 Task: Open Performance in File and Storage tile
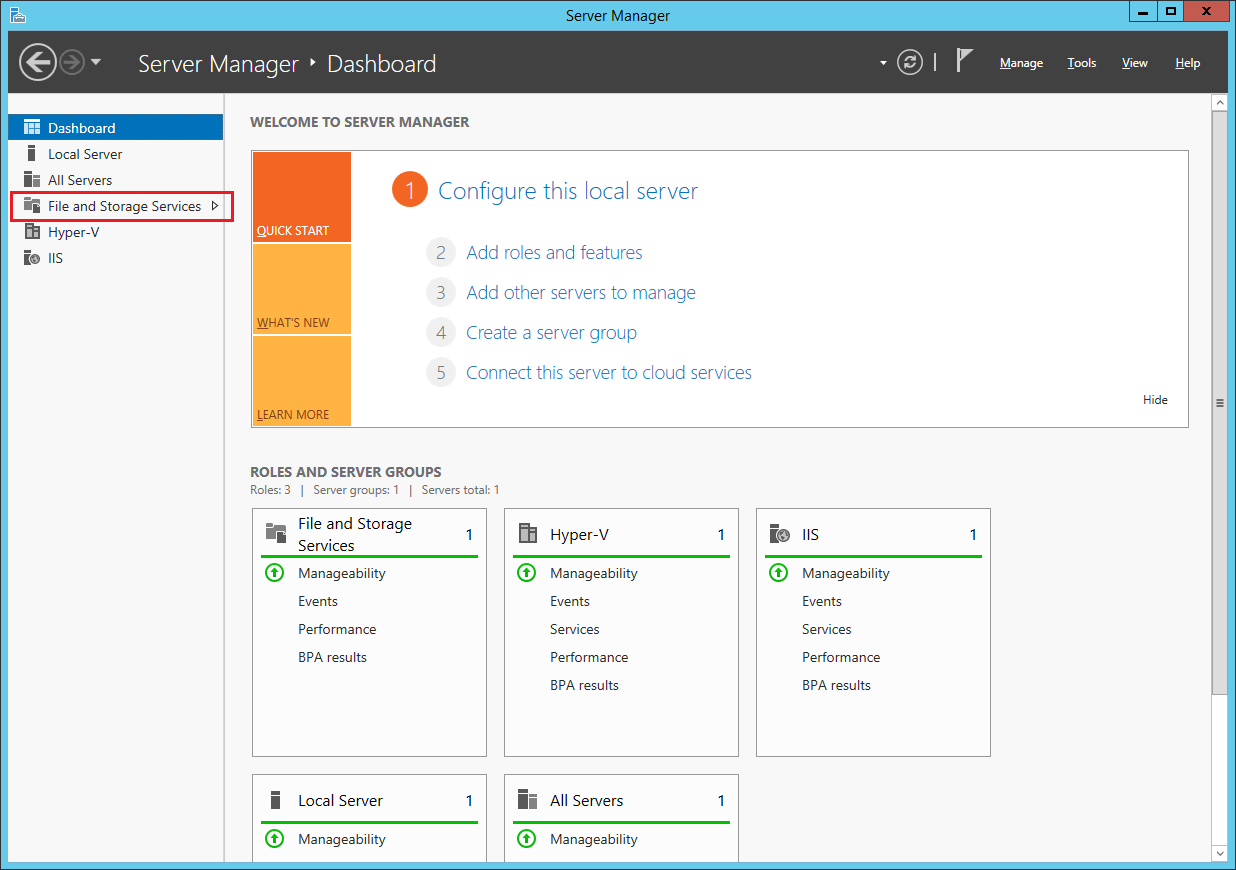coord(337,629)
